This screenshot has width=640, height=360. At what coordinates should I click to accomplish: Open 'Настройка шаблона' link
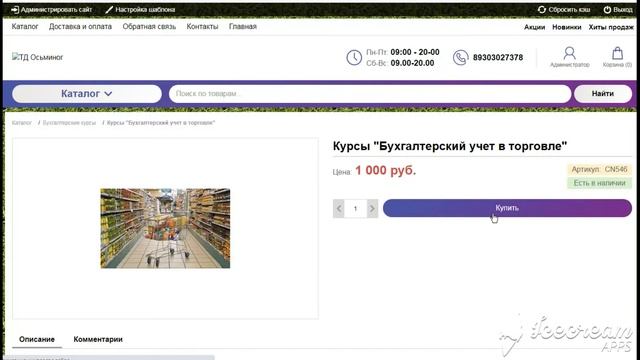pos(145,9)
